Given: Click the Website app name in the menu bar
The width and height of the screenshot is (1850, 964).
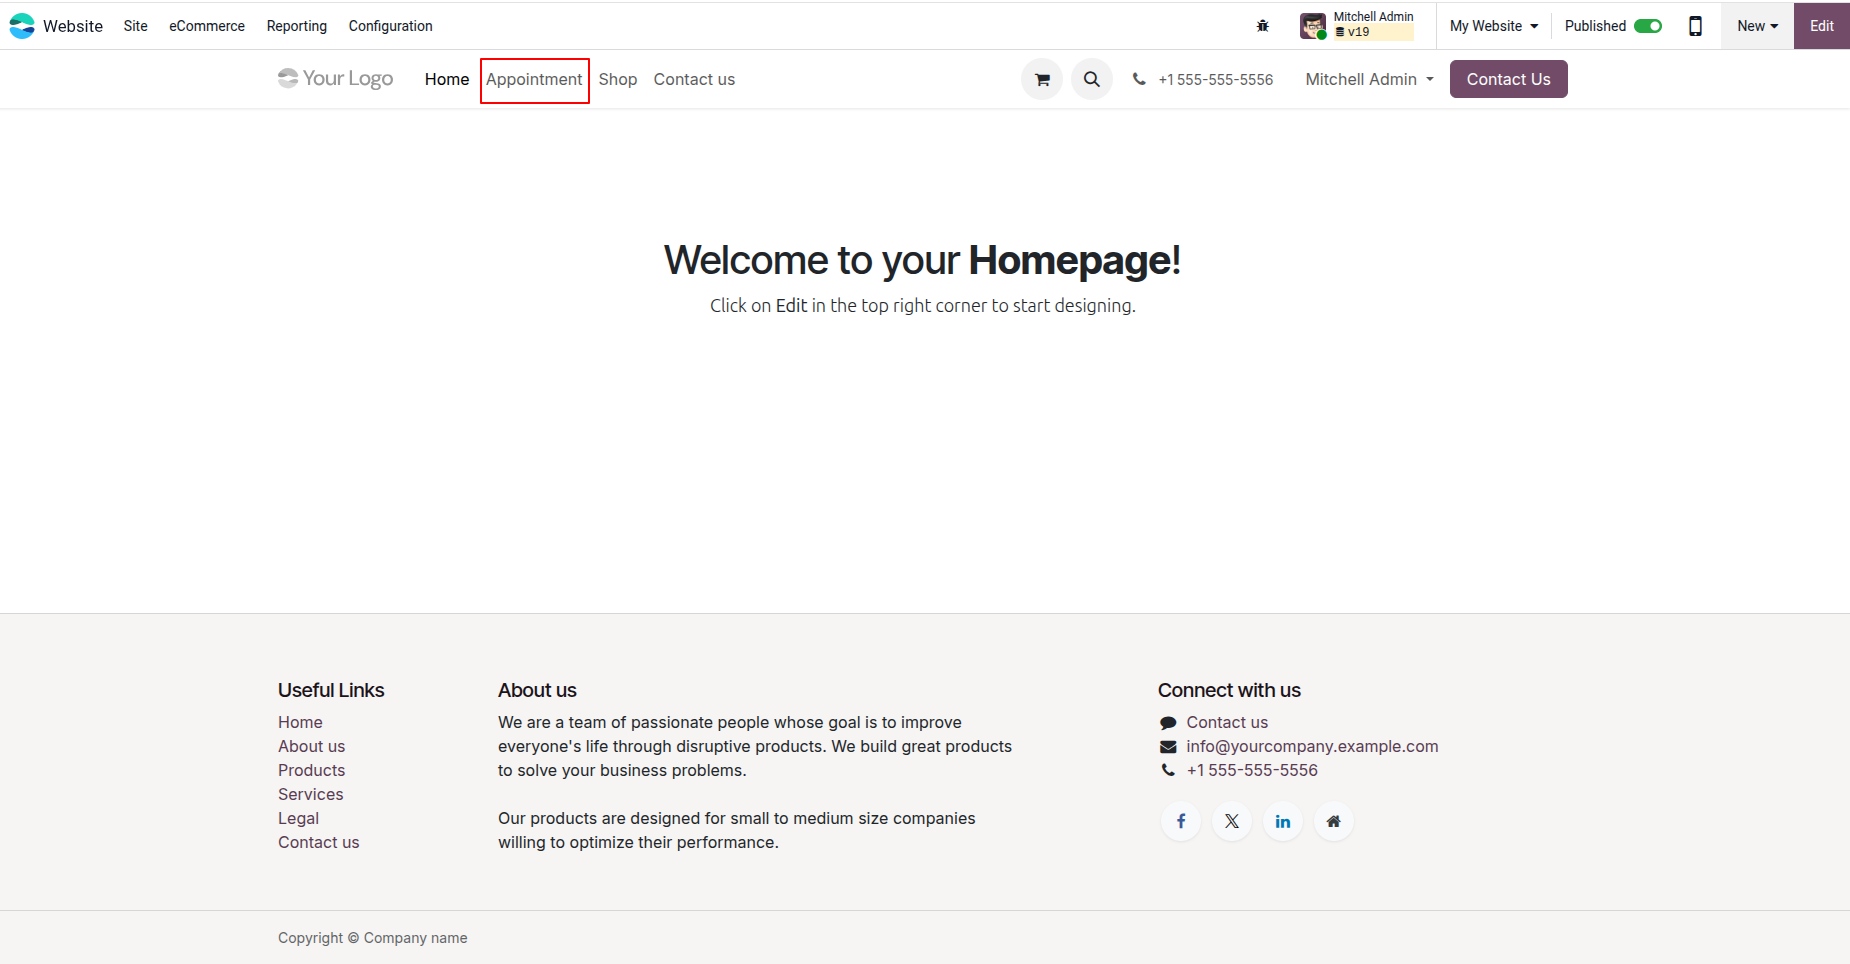Looking at the screenshot, I should click(x=73, y=26).
